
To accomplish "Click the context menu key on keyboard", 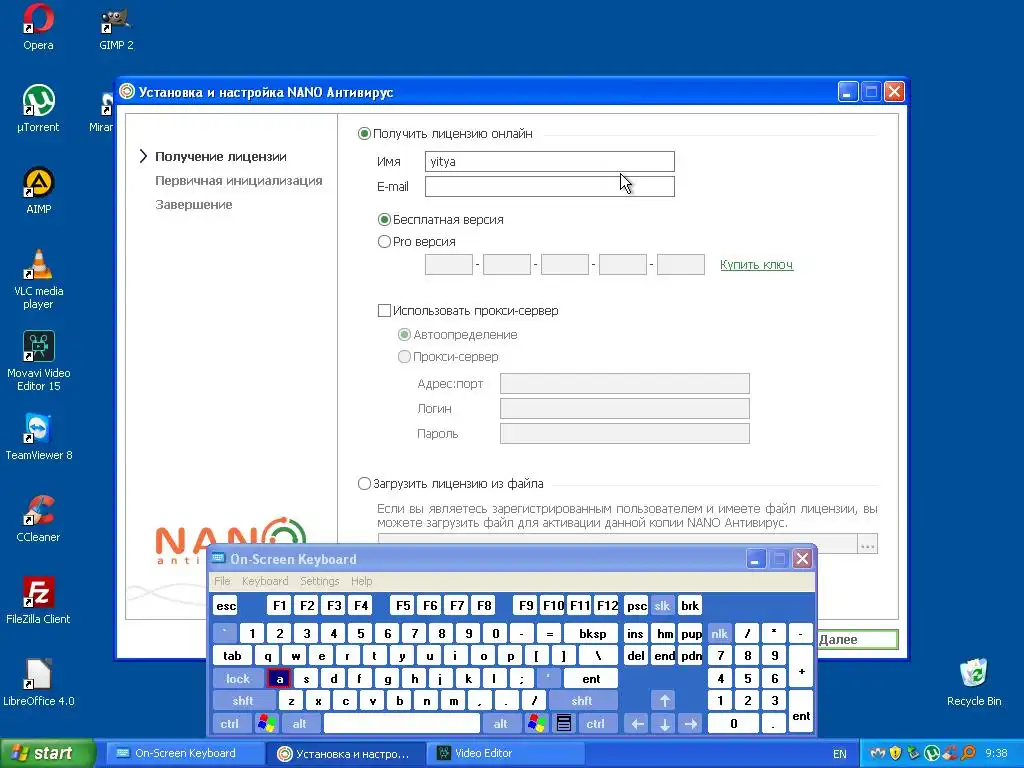I will coord(564,724).
